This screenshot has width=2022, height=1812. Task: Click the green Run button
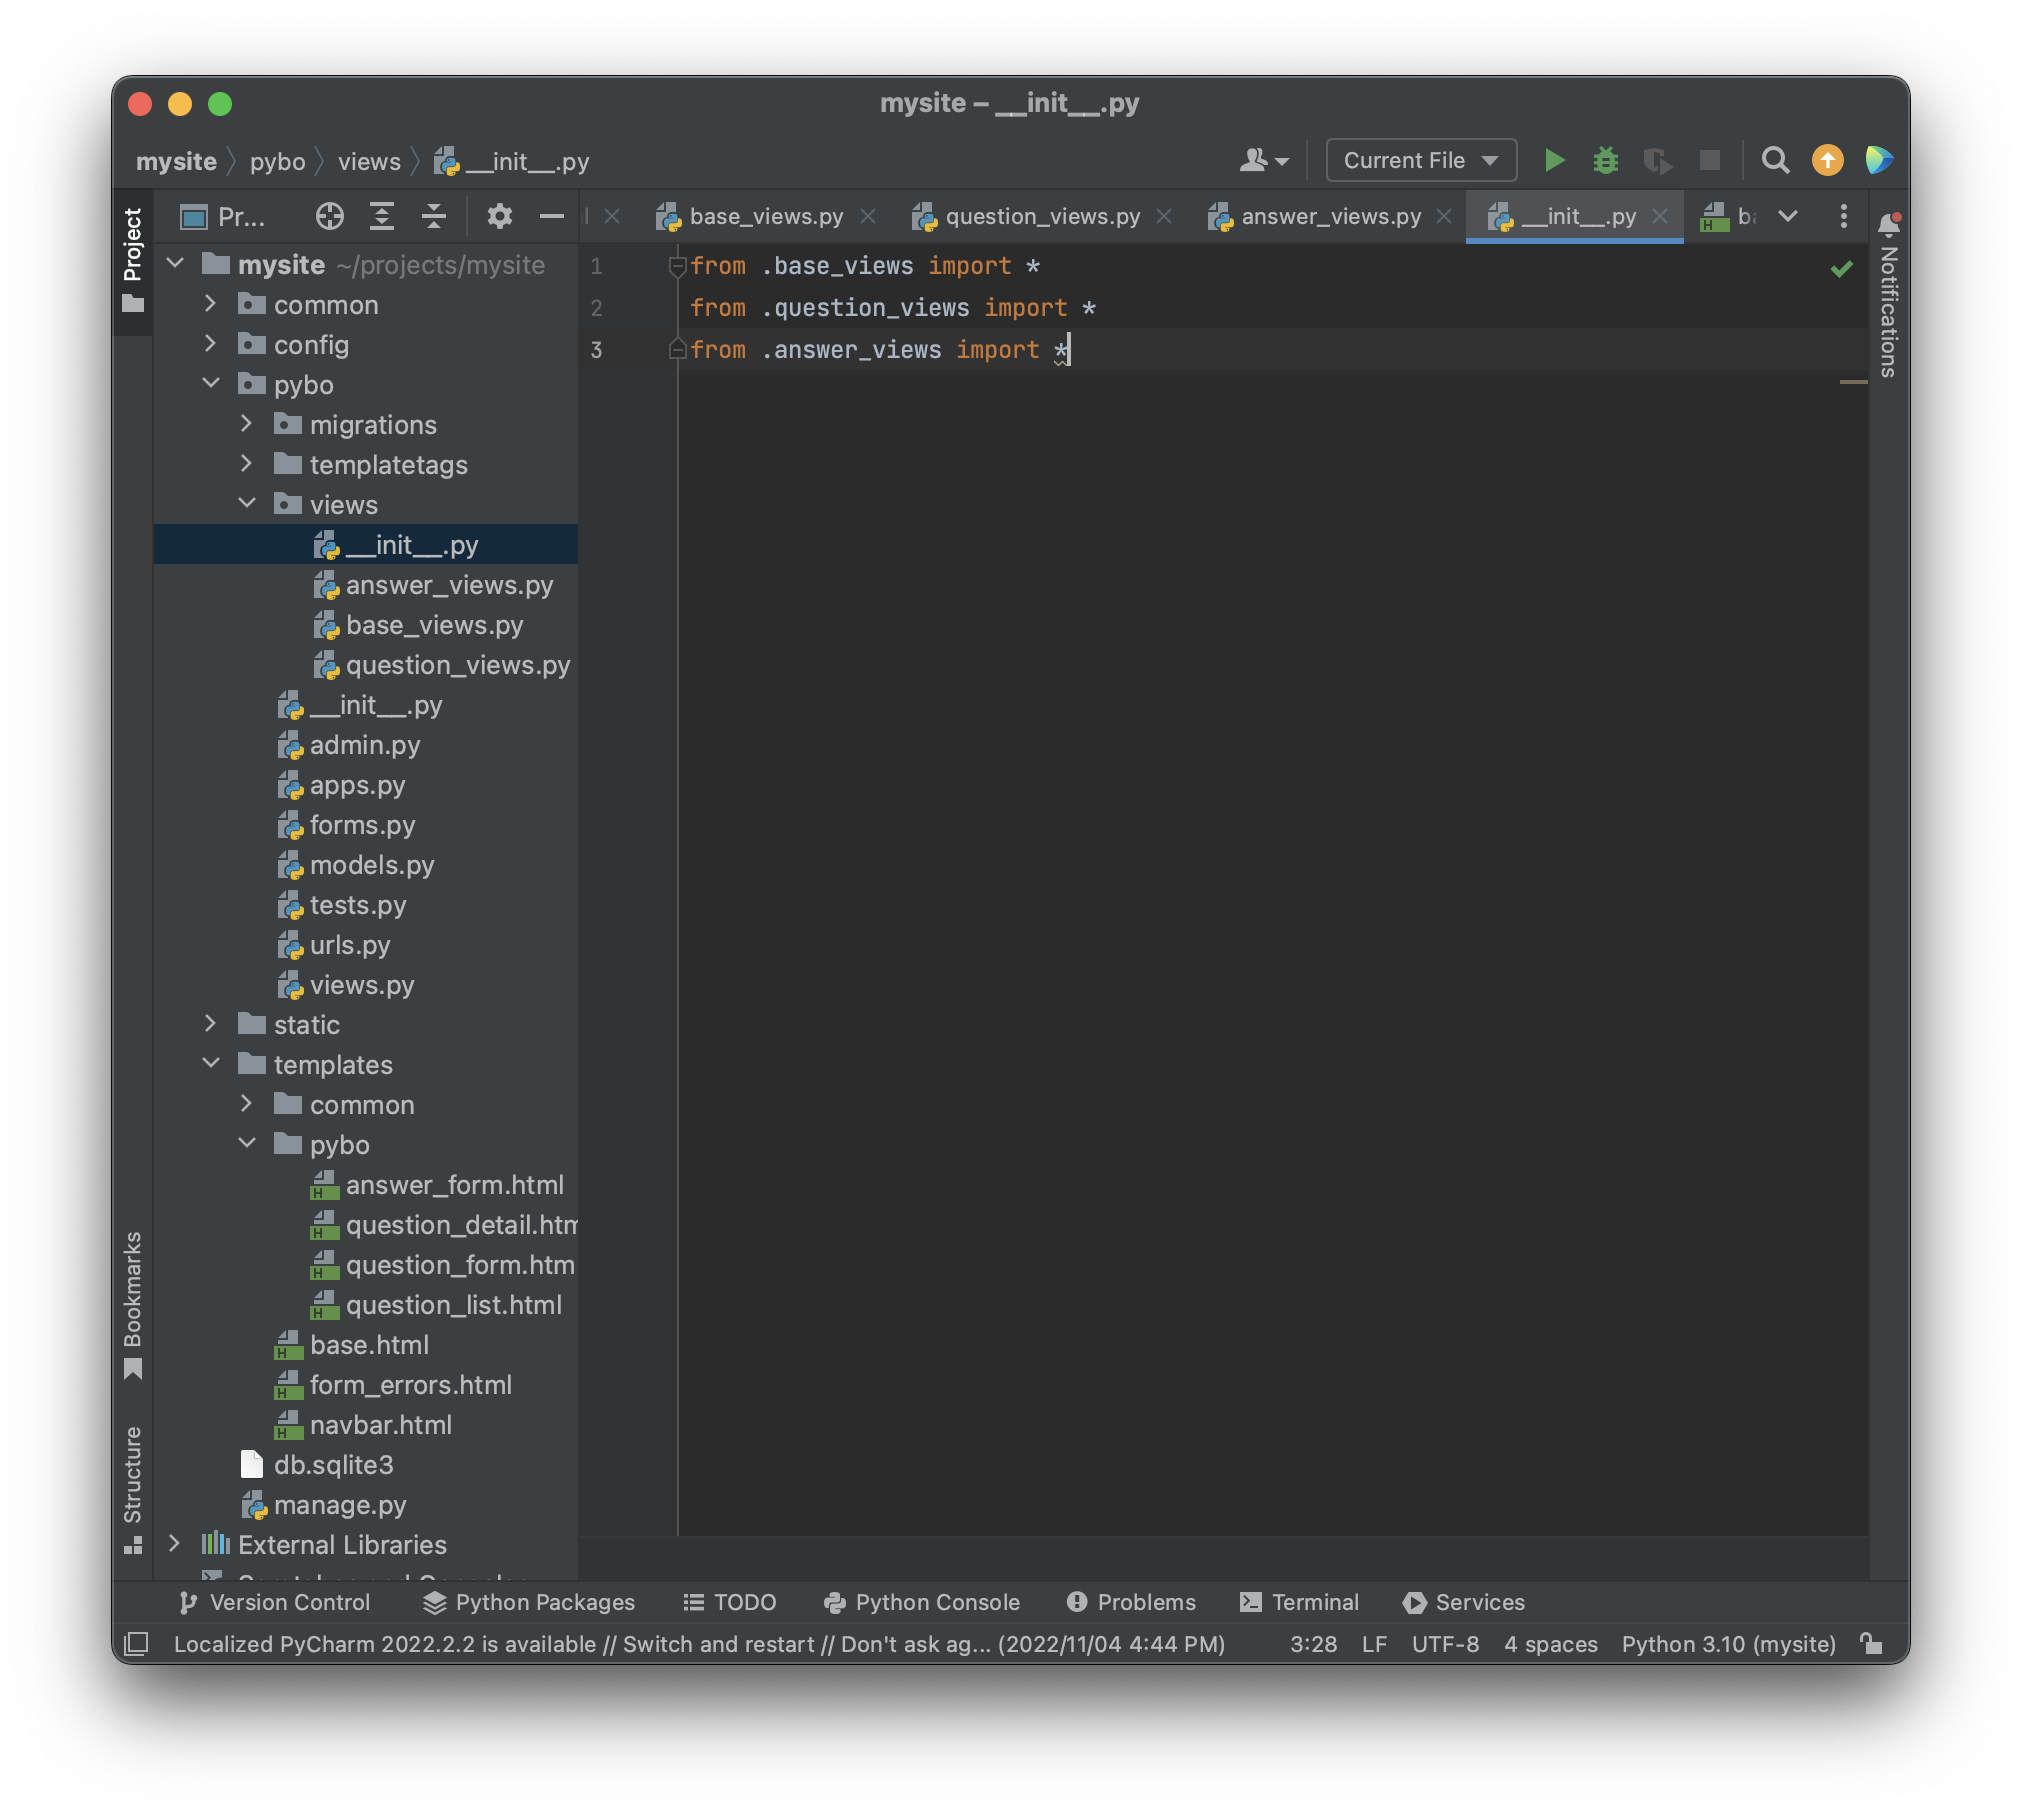(1554, 160)
